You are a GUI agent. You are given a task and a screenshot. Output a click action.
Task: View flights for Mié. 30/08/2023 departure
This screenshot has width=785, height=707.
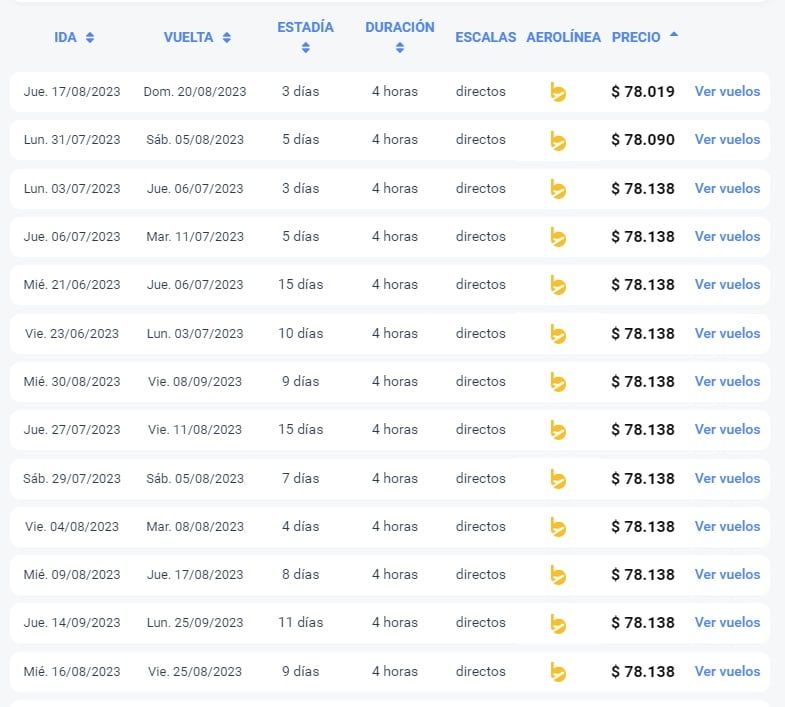(727, 381)
